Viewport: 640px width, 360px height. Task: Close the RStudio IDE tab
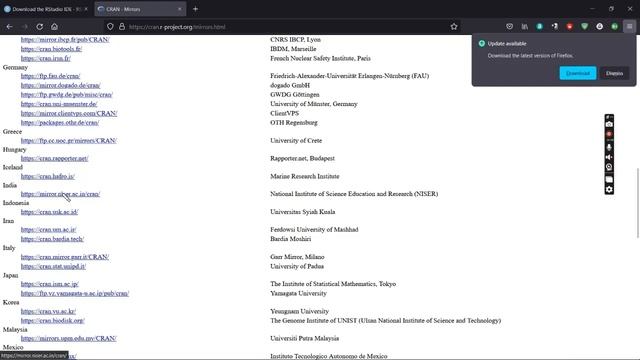coord(86,9)
